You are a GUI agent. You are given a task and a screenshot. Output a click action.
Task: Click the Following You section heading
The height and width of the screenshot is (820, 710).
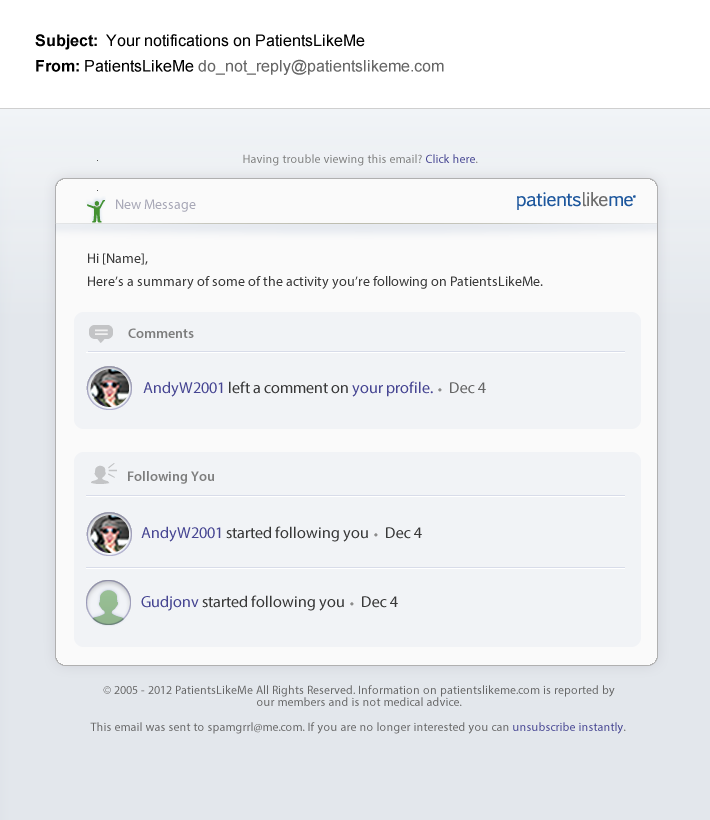pos(170,476)
